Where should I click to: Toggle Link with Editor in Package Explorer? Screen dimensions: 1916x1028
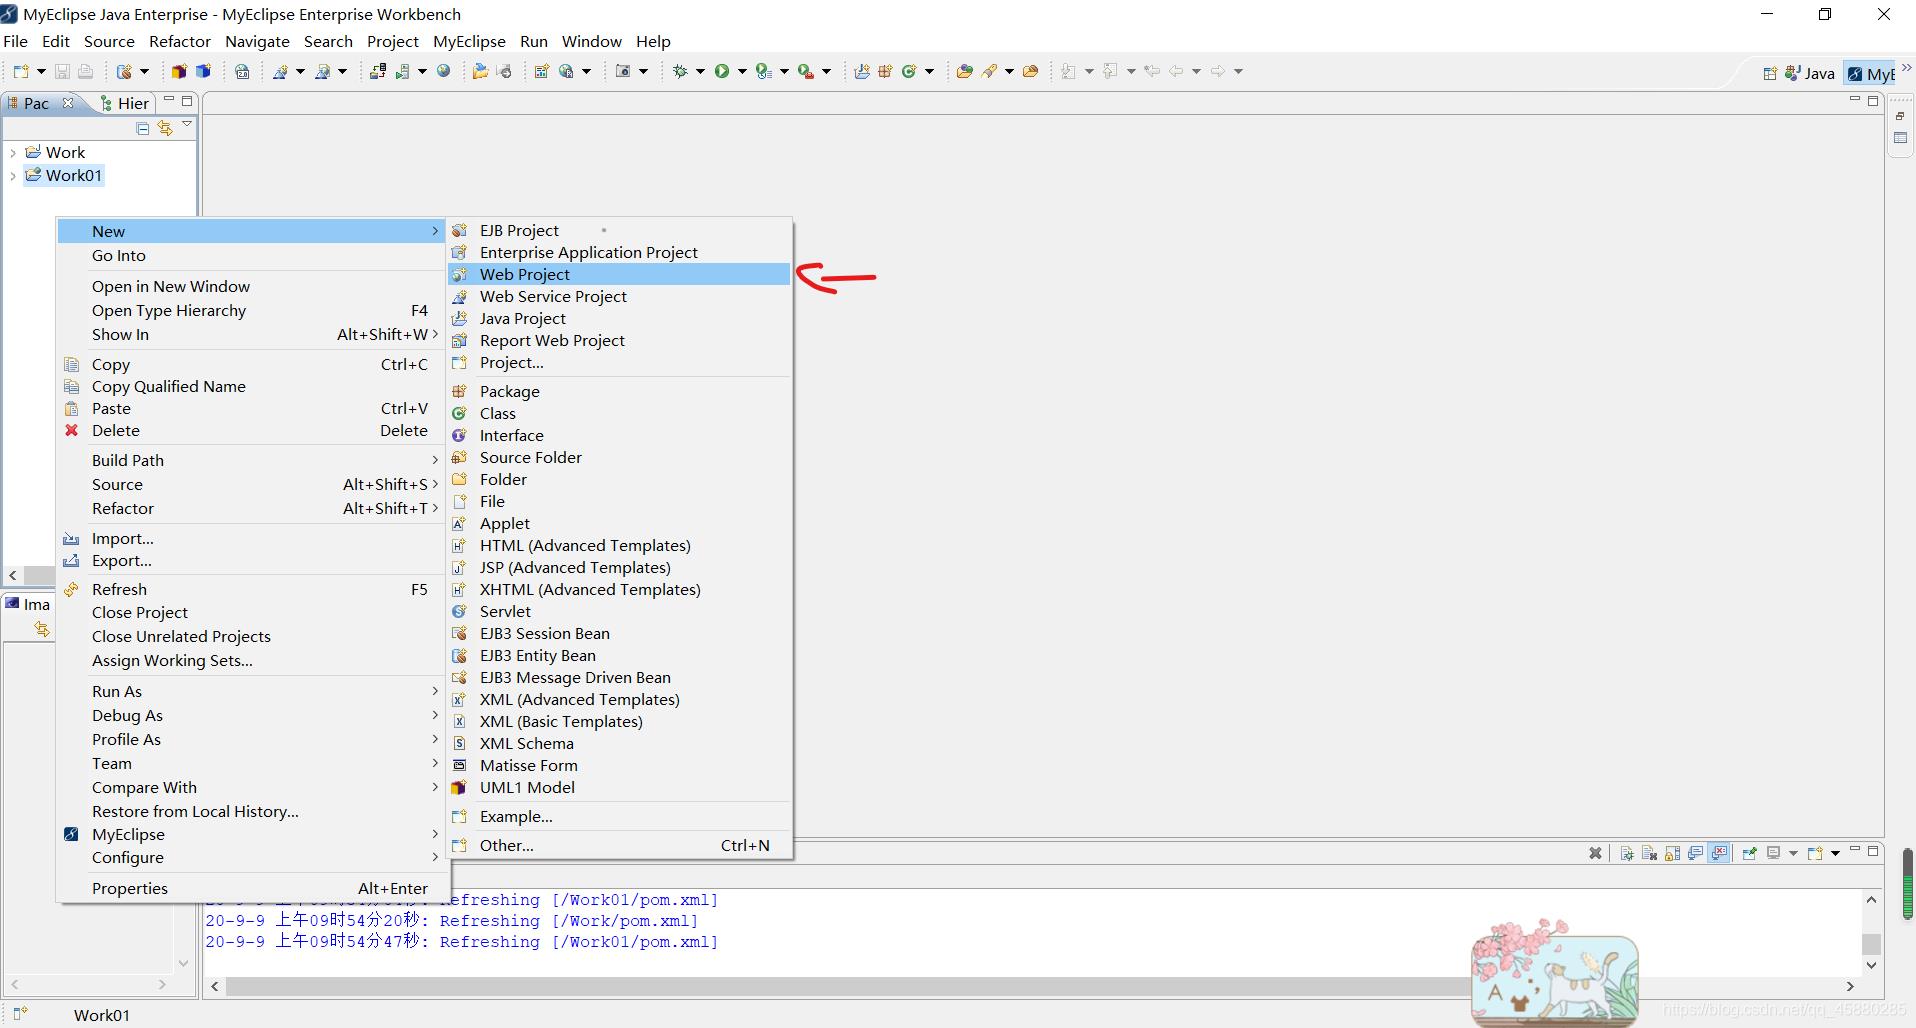coord(165,128)
